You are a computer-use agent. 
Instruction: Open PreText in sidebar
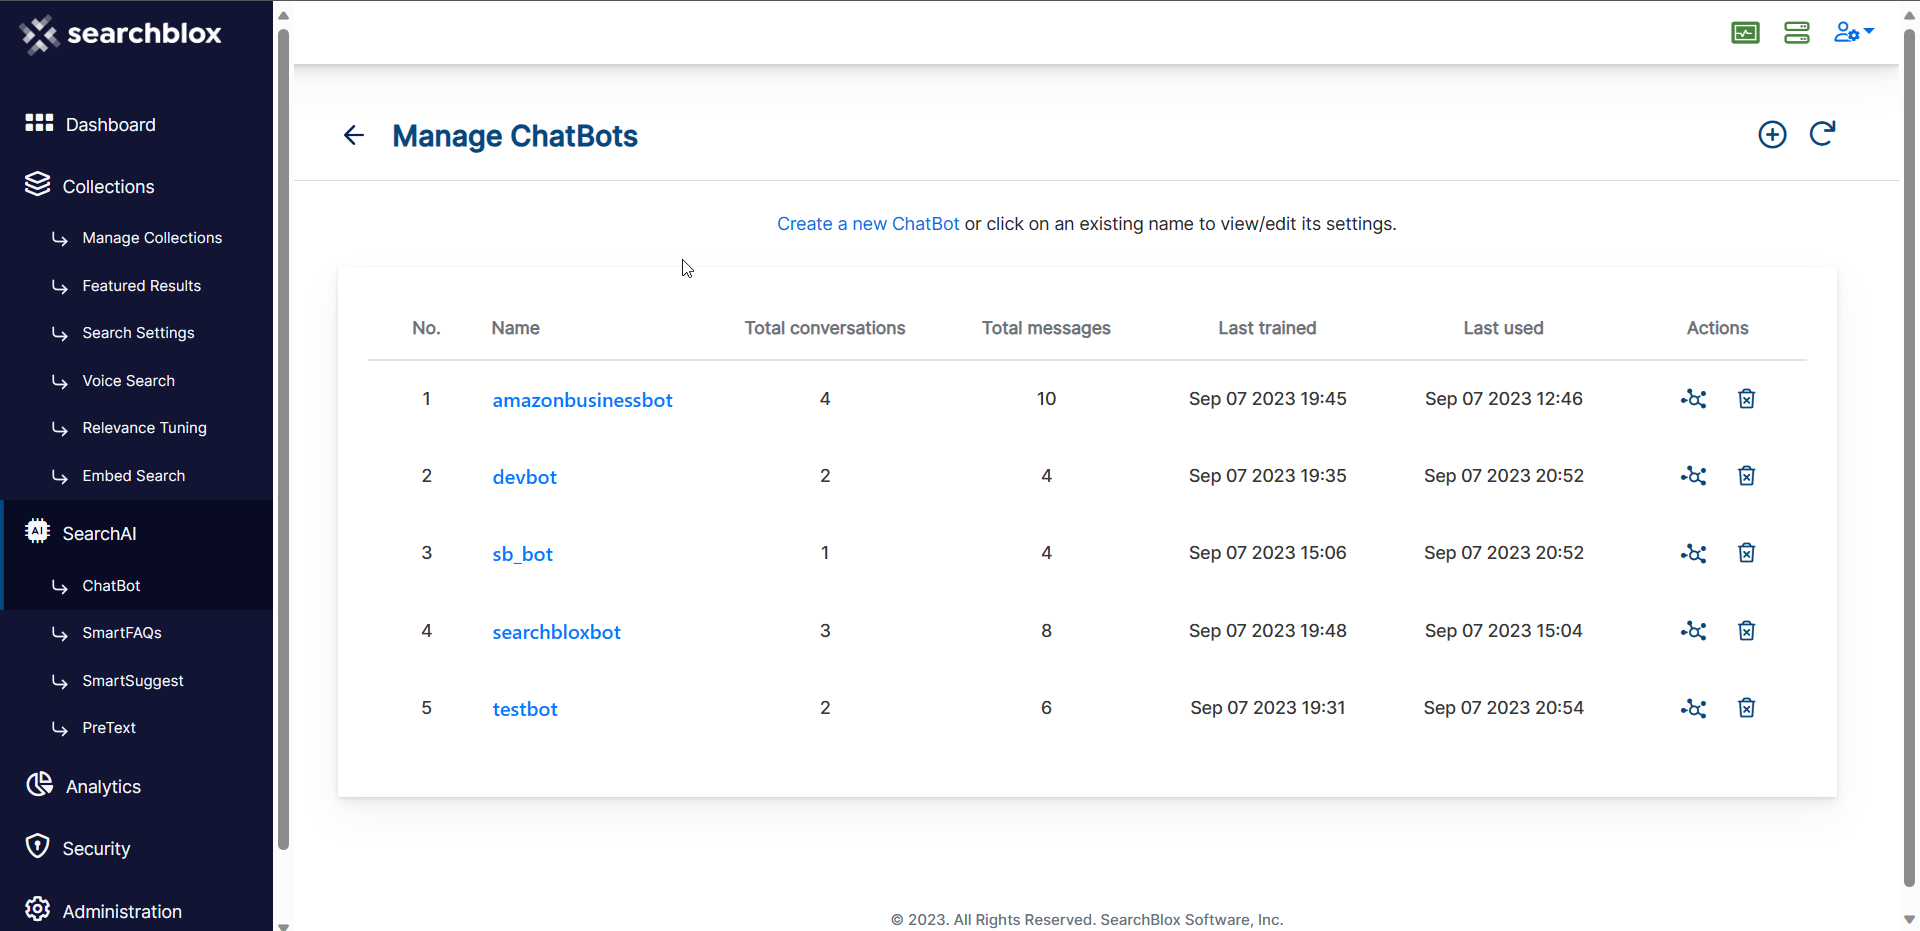point(109,728)
